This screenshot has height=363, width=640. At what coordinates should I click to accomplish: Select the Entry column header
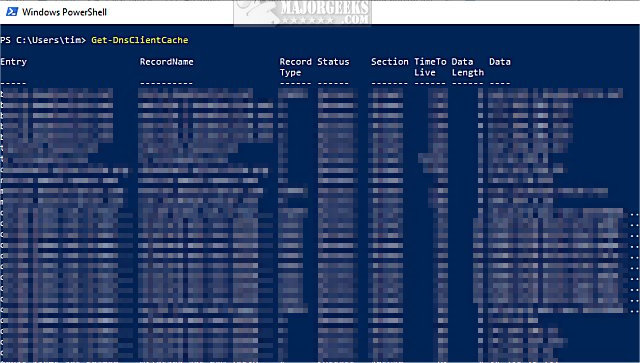13,62
